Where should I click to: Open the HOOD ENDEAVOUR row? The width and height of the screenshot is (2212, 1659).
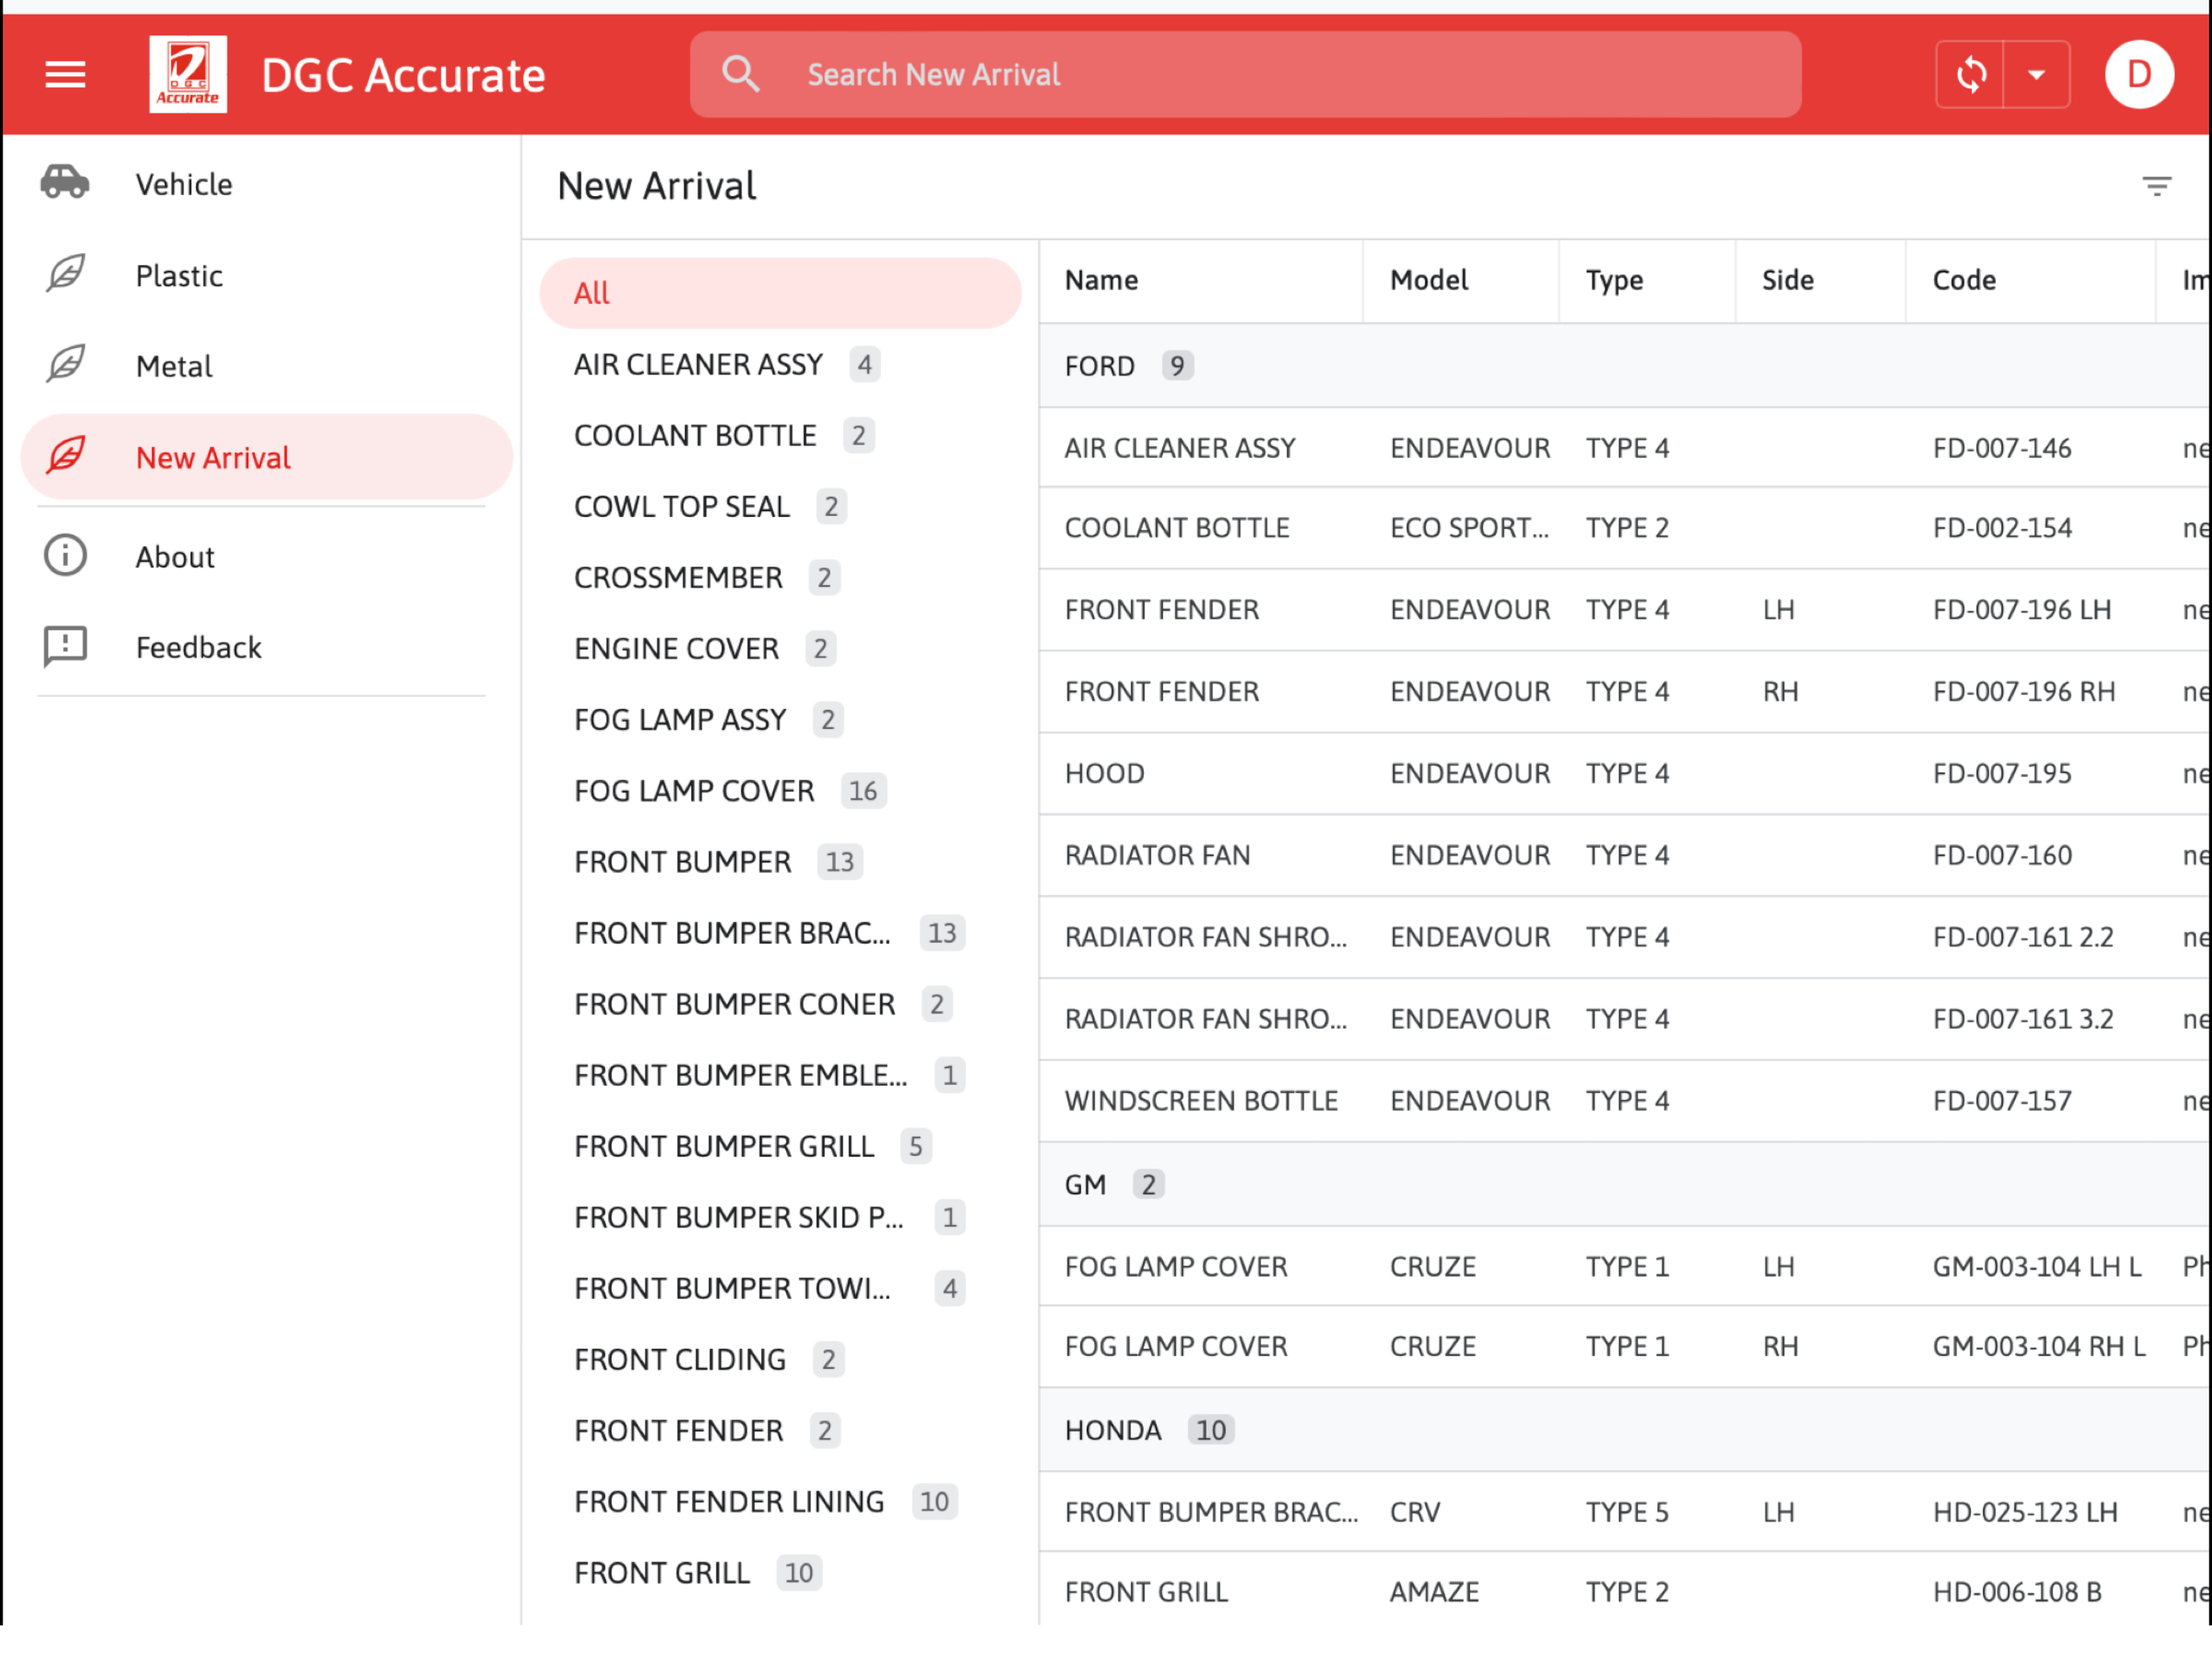point(1625,774)
